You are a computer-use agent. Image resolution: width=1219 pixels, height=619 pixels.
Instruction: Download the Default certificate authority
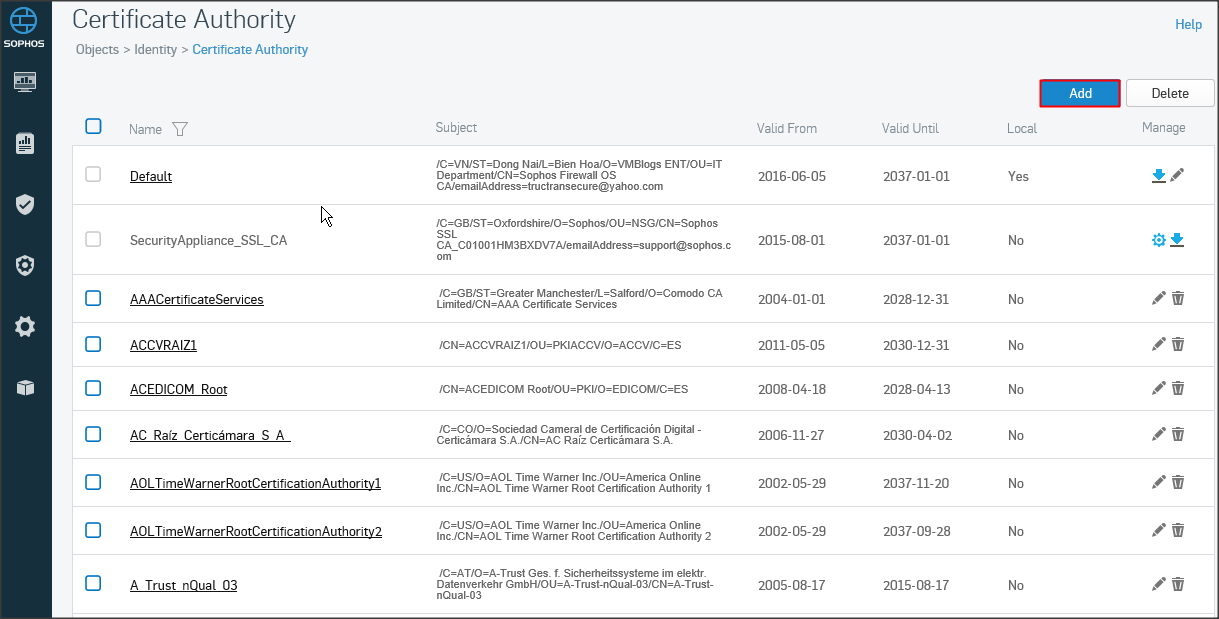coord(1158,176)
